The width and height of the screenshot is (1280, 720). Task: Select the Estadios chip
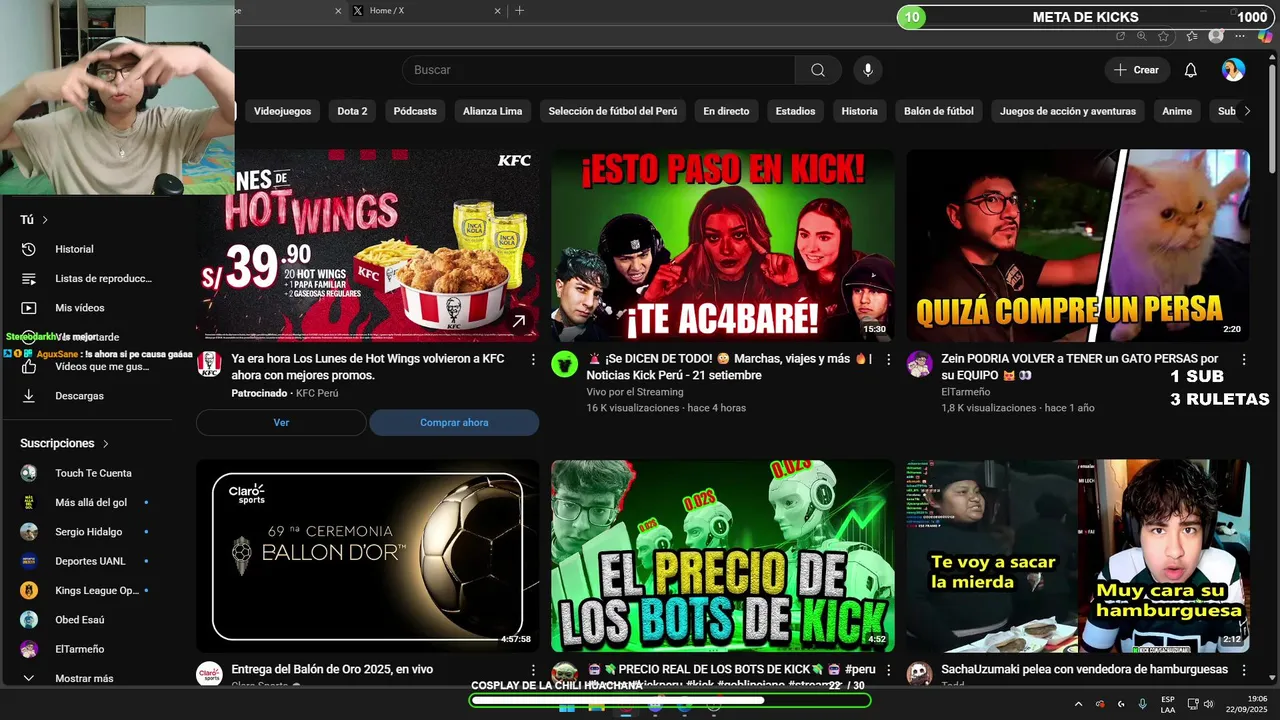point(795,111)
